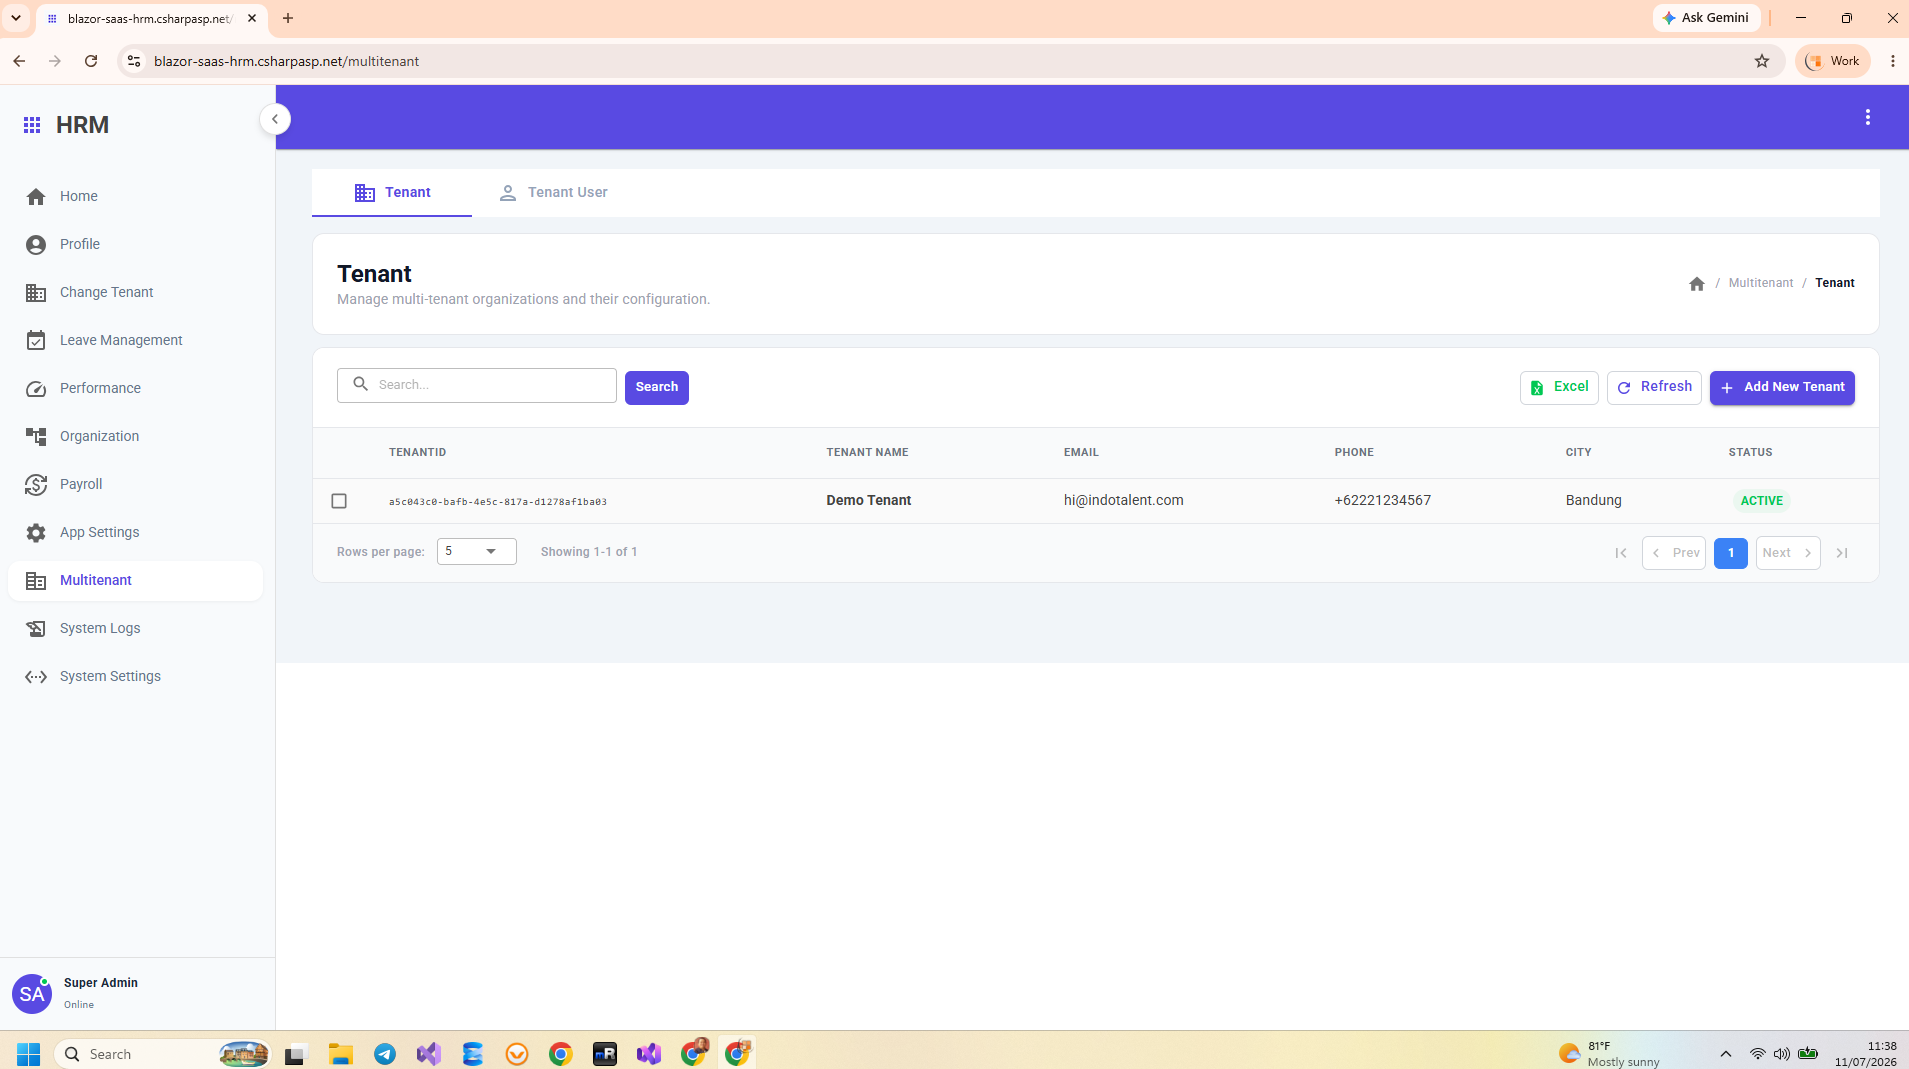This screenshot has width=1909, height=1069.
Task: Reload the page in browser
Action: point(91,62)
